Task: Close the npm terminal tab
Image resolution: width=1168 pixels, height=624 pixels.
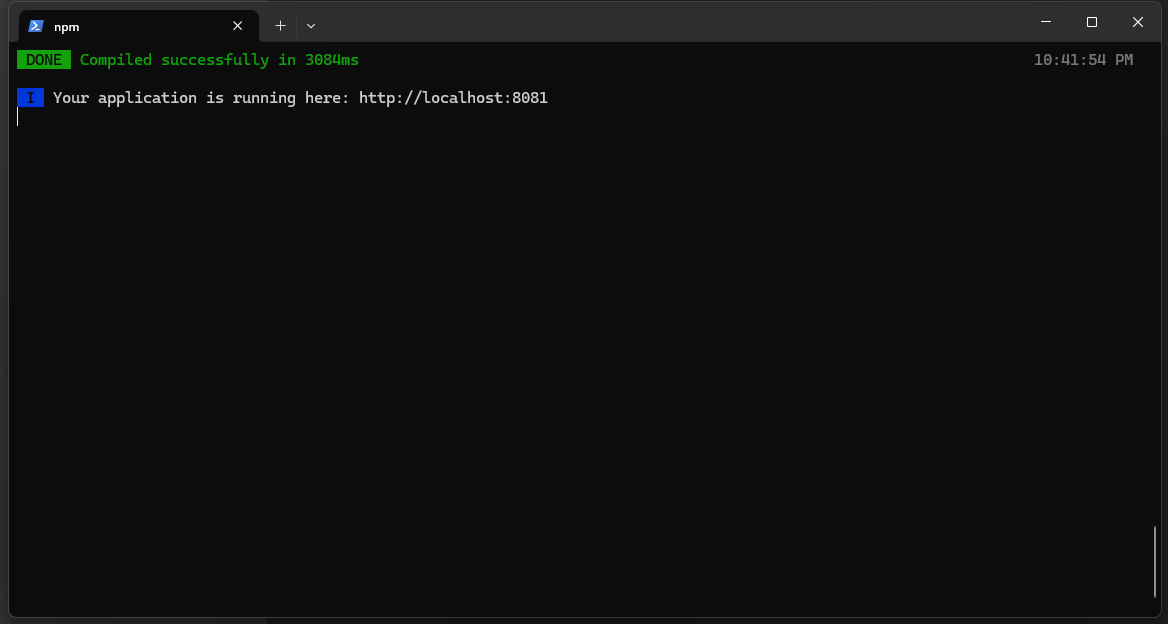Action: (x=237, y=26)
